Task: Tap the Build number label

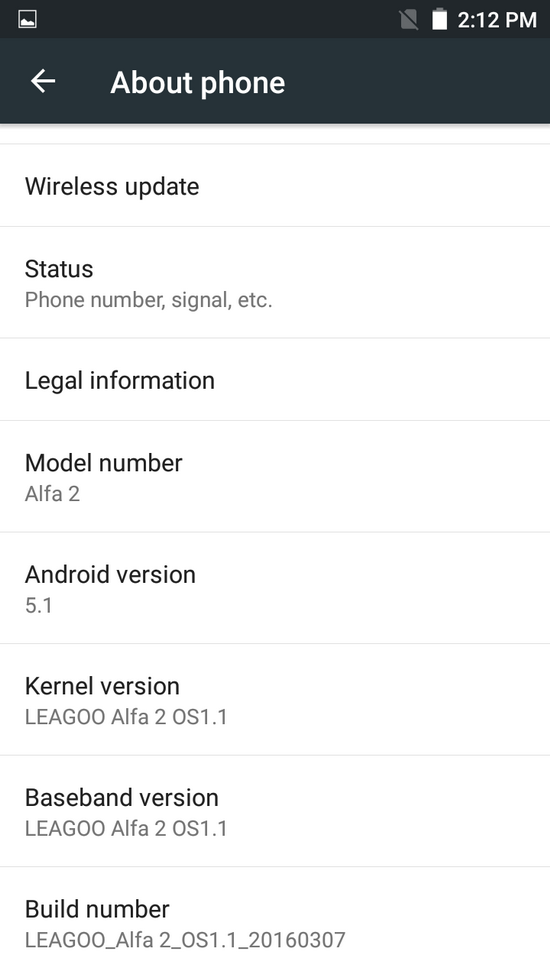Action: coord(97,909)
